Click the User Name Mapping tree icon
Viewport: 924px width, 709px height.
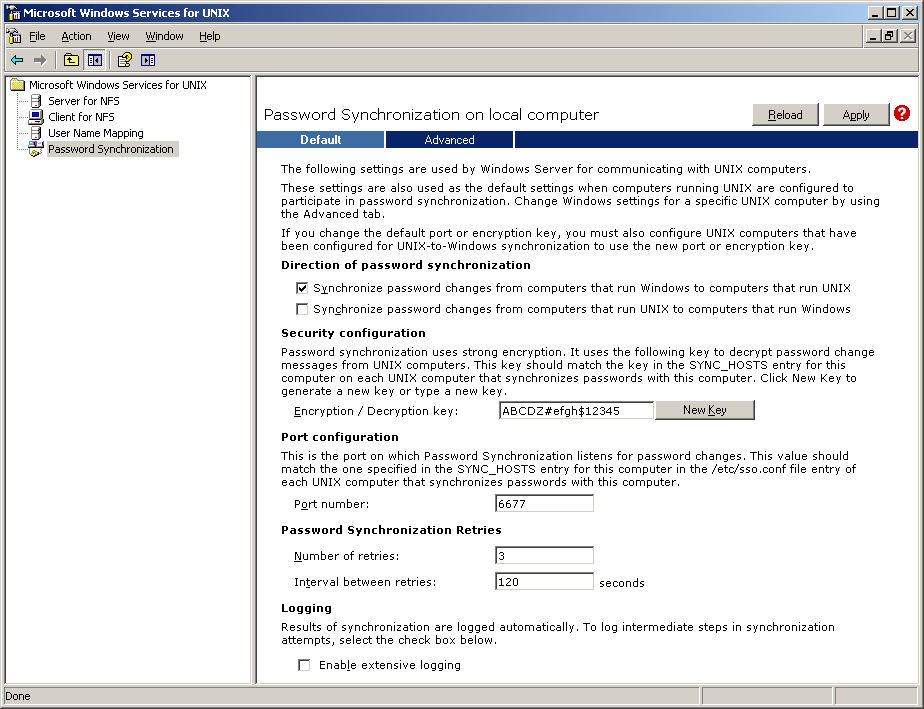click(x=36, y=133)
